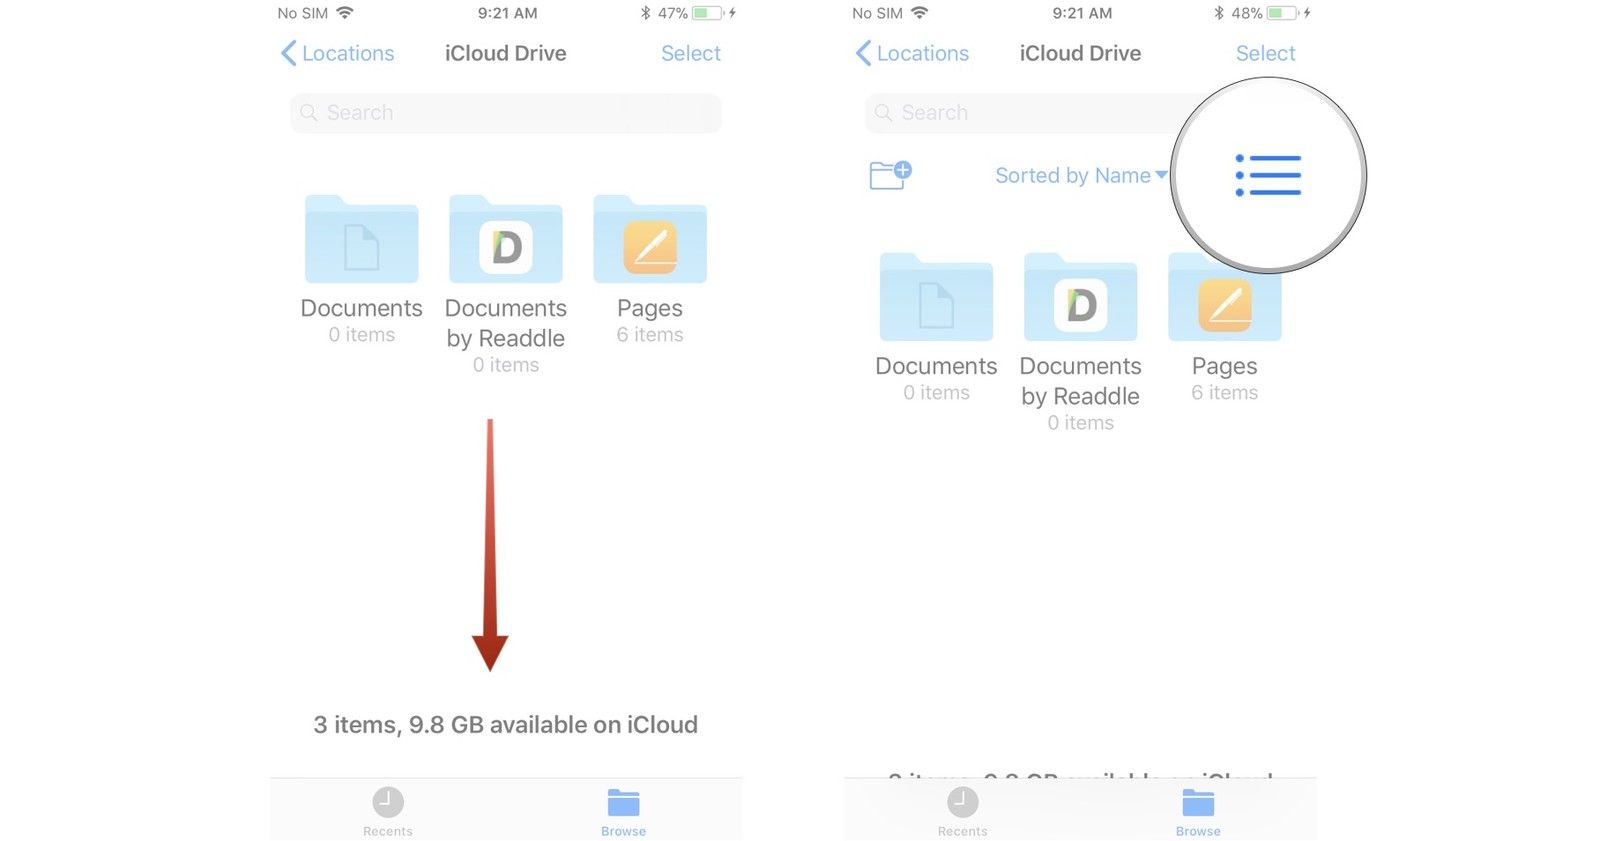Open the Sorted by Name dropdown
The image size is (1600, 841).
click(x=1080, y=176)
